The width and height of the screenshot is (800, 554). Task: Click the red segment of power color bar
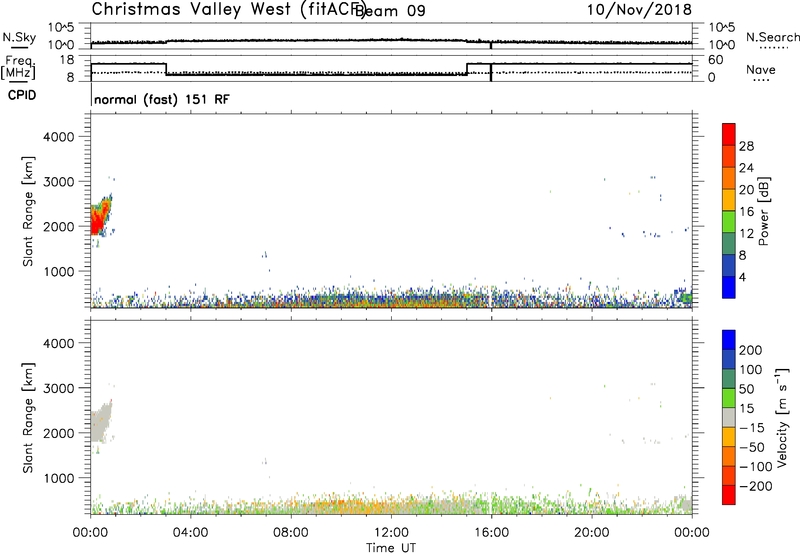click(729, 134)
